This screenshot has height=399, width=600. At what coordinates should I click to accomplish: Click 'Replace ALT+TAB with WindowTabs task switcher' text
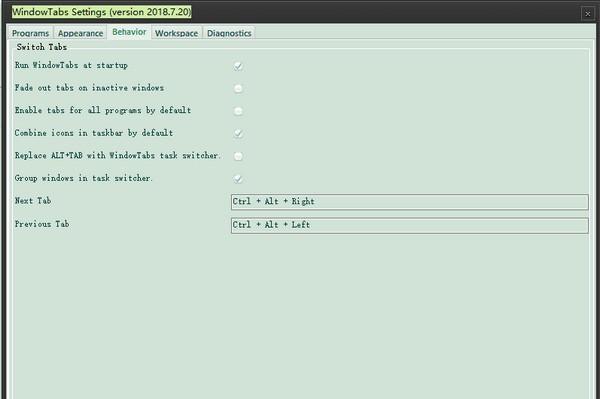[x=117, y=156]
